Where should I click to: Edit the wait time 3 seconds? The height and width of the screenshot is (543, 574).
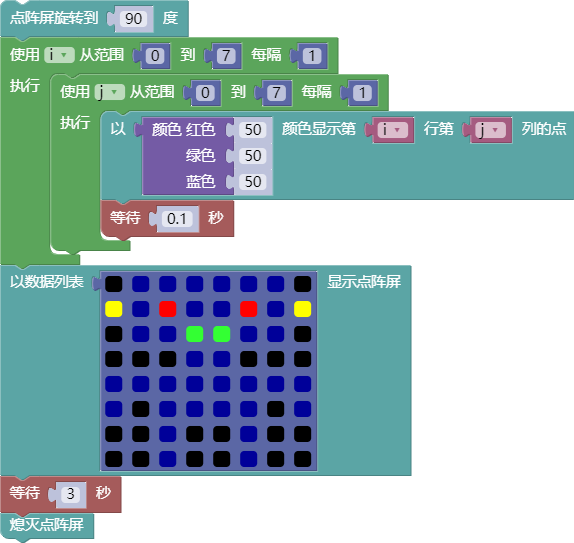(71, 494)
